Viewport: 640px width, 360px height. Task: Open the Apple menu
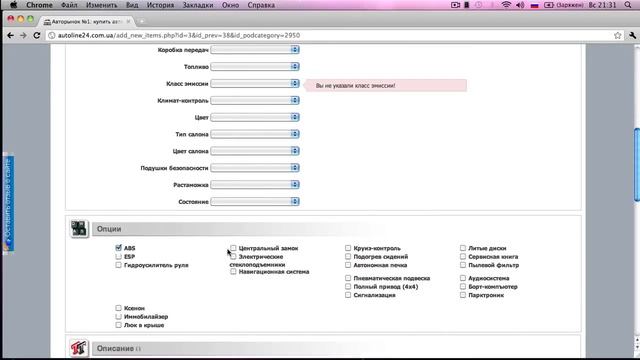[13, 5]
